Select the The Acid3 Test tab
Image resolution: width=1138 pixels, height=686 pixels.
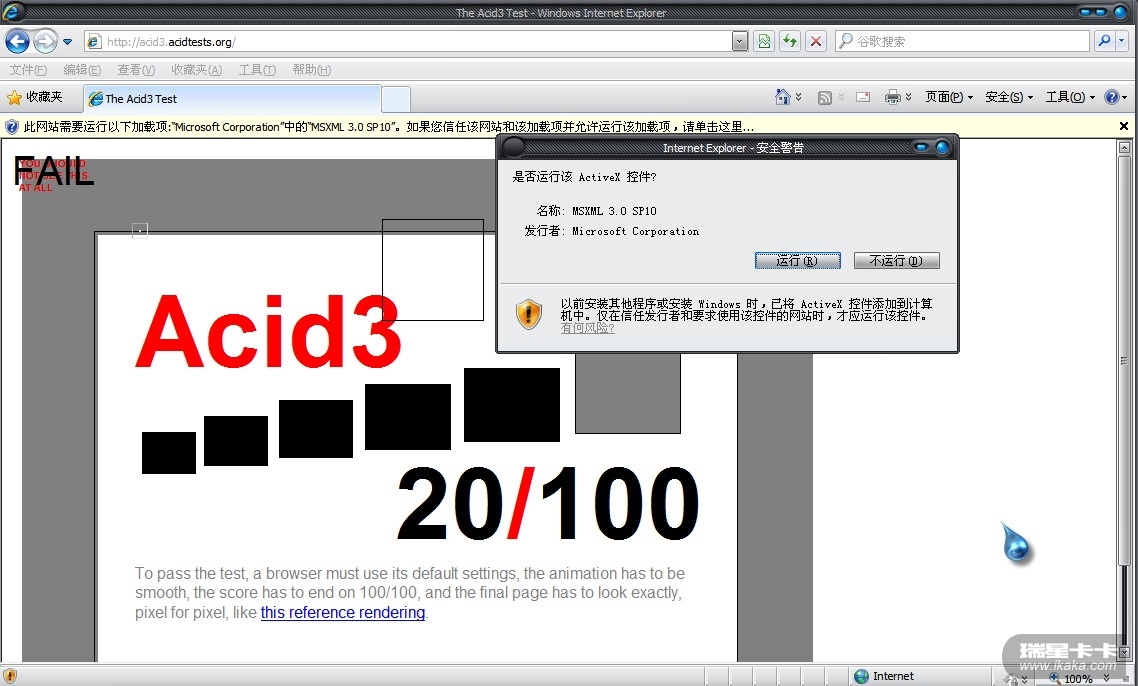232,99
